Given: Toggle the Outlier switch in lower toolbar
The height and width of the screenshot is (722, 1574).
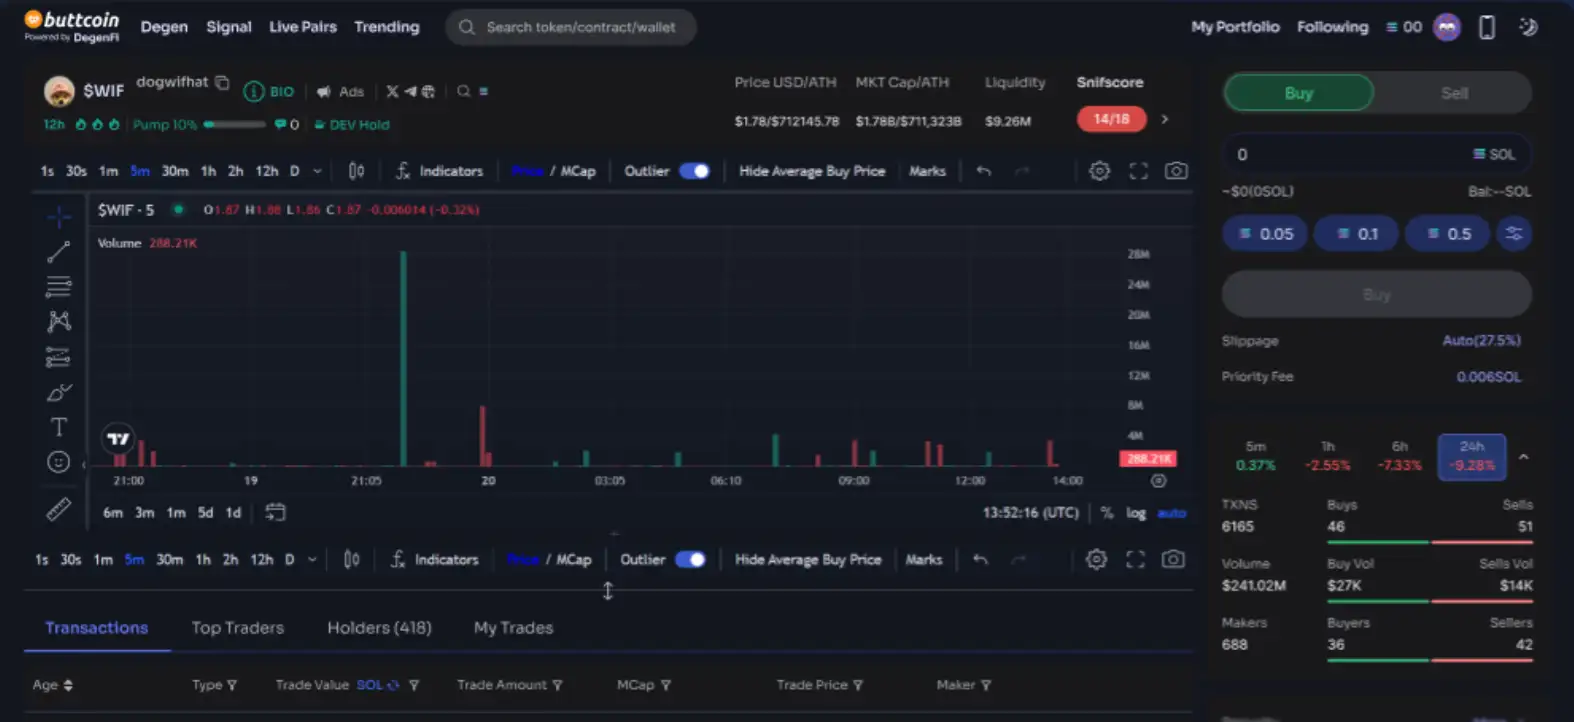Looking at the screenshot, I should click(x=690, y=559).
